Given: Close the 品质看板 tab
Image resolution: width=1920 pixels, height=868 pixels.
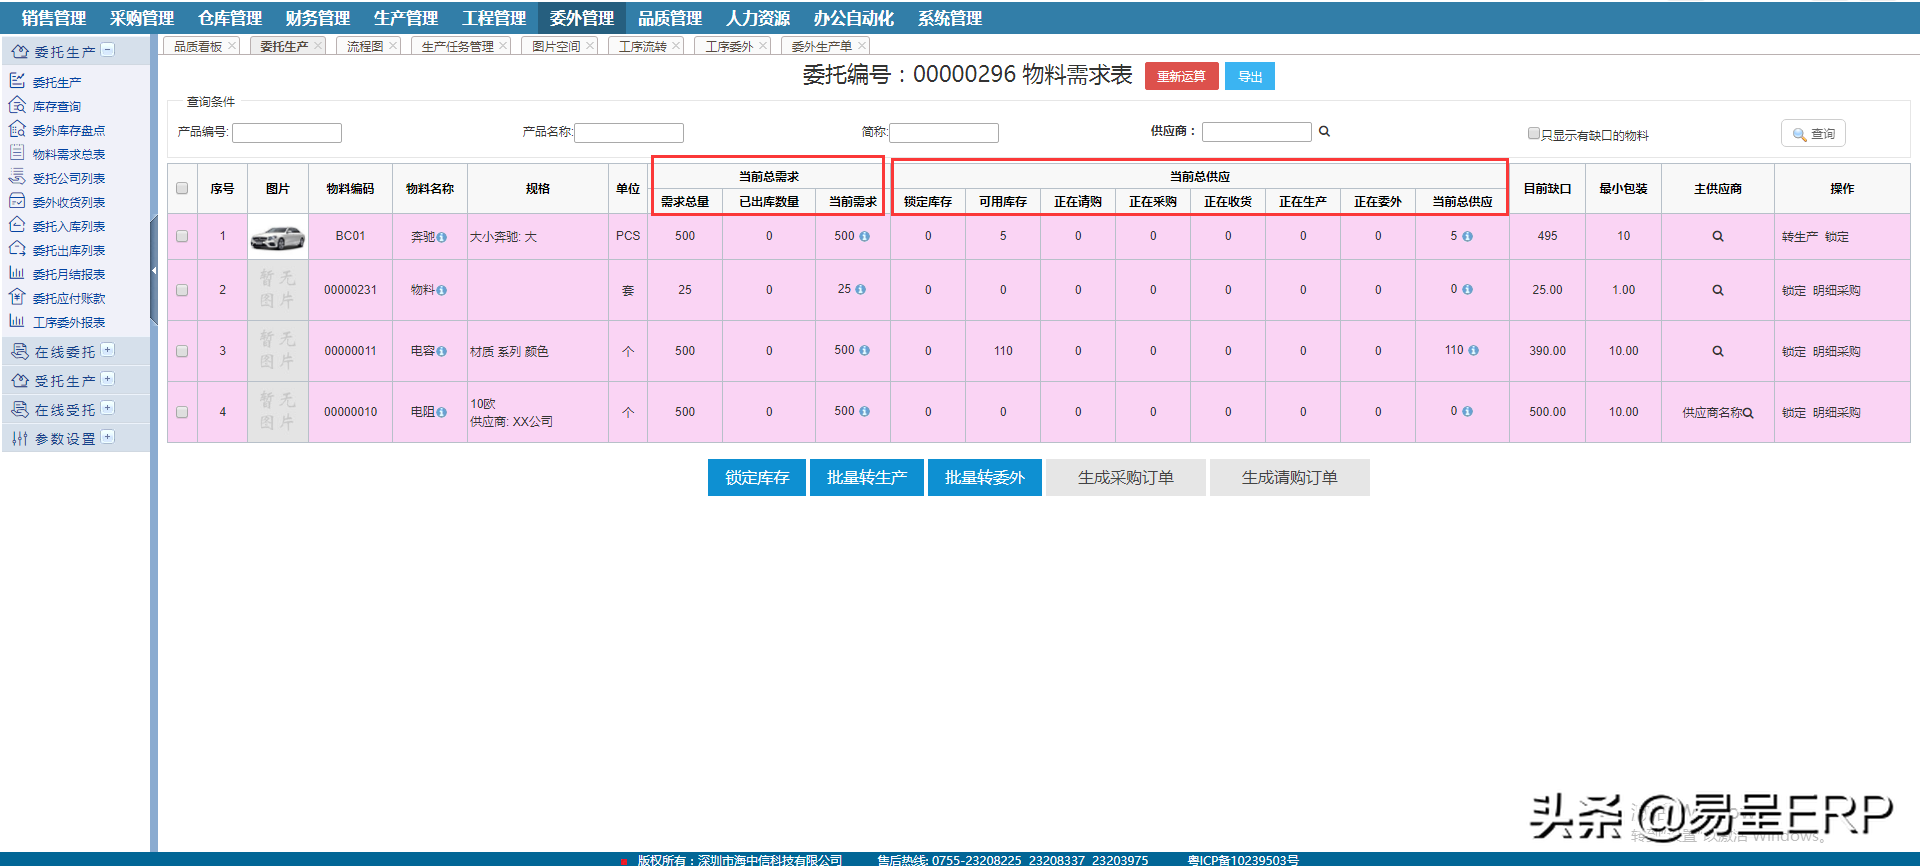Looking at the screenshot, I should (232, 46).
